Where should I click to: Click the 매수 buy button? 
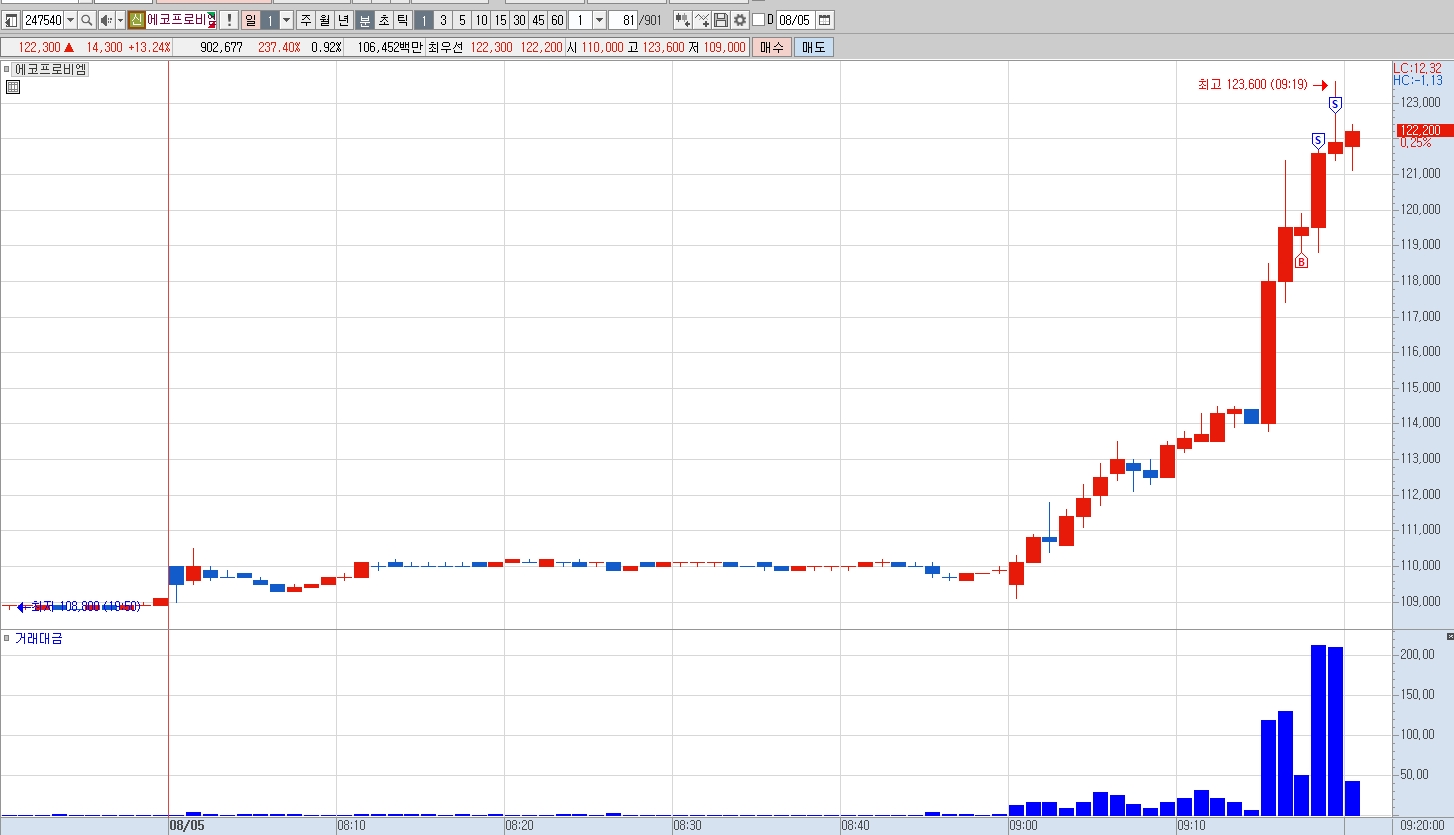point(772,47)
